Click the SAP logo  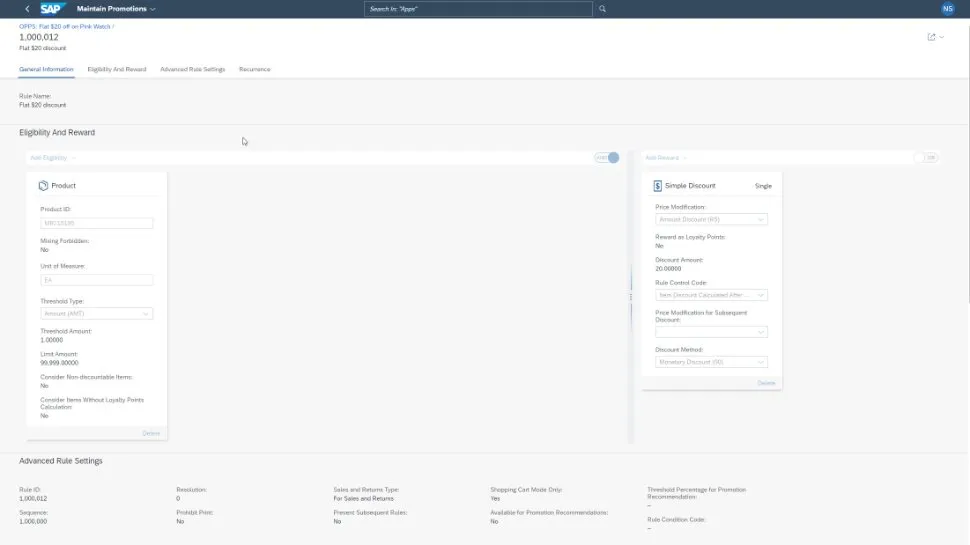tap(53, 9)
